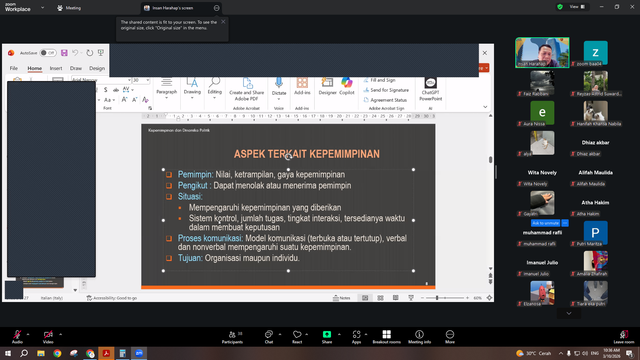
Task: Open the File menu tab
Action: tap(13, 68)
